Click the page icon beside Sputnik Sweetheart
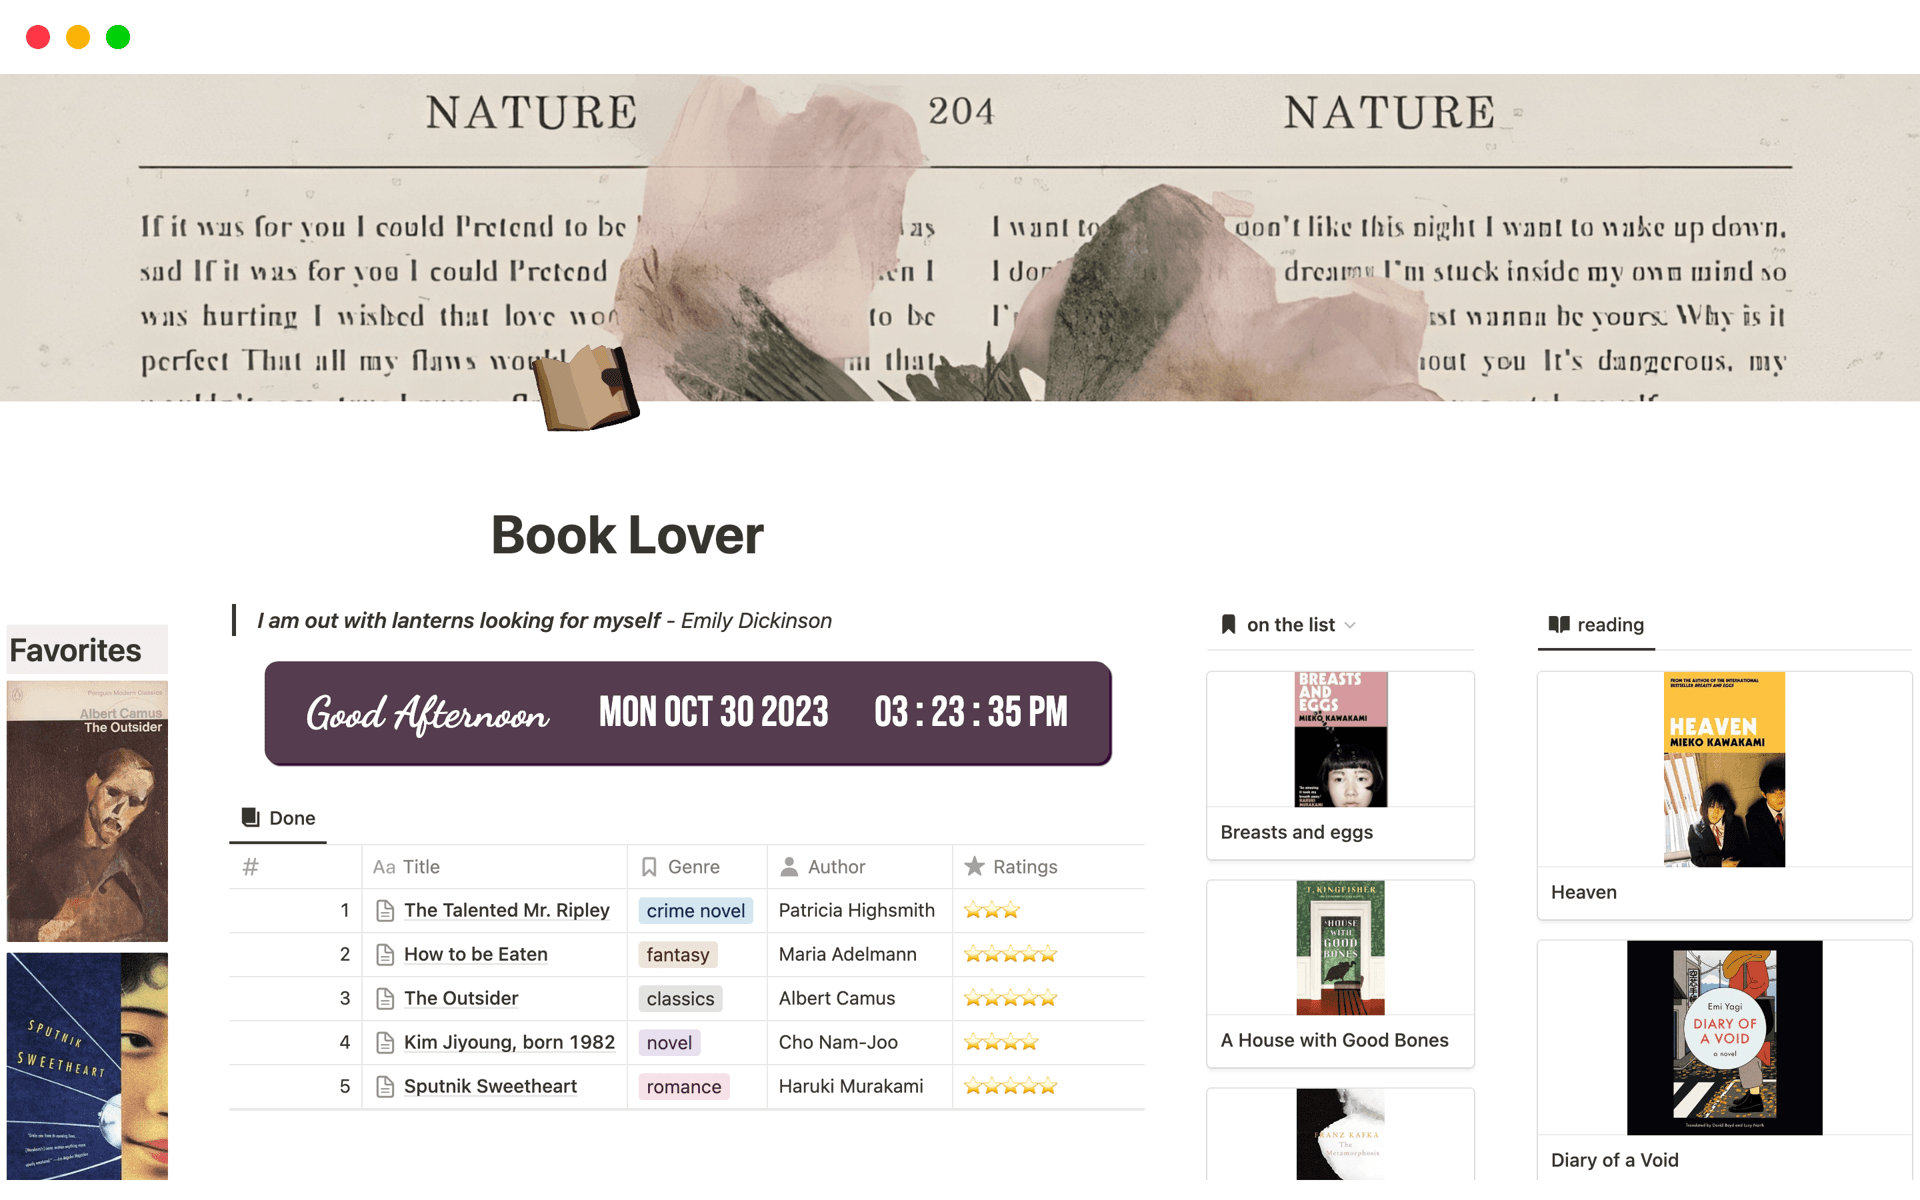This screenshot has width=1920, height=1200. pos(385,1087)
